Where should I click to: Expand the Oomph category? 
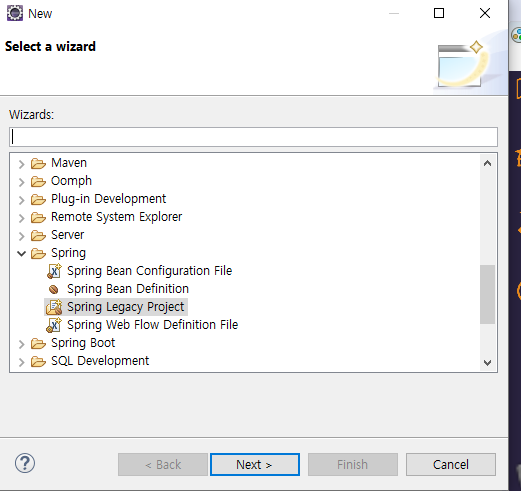[x=22, y=182]
